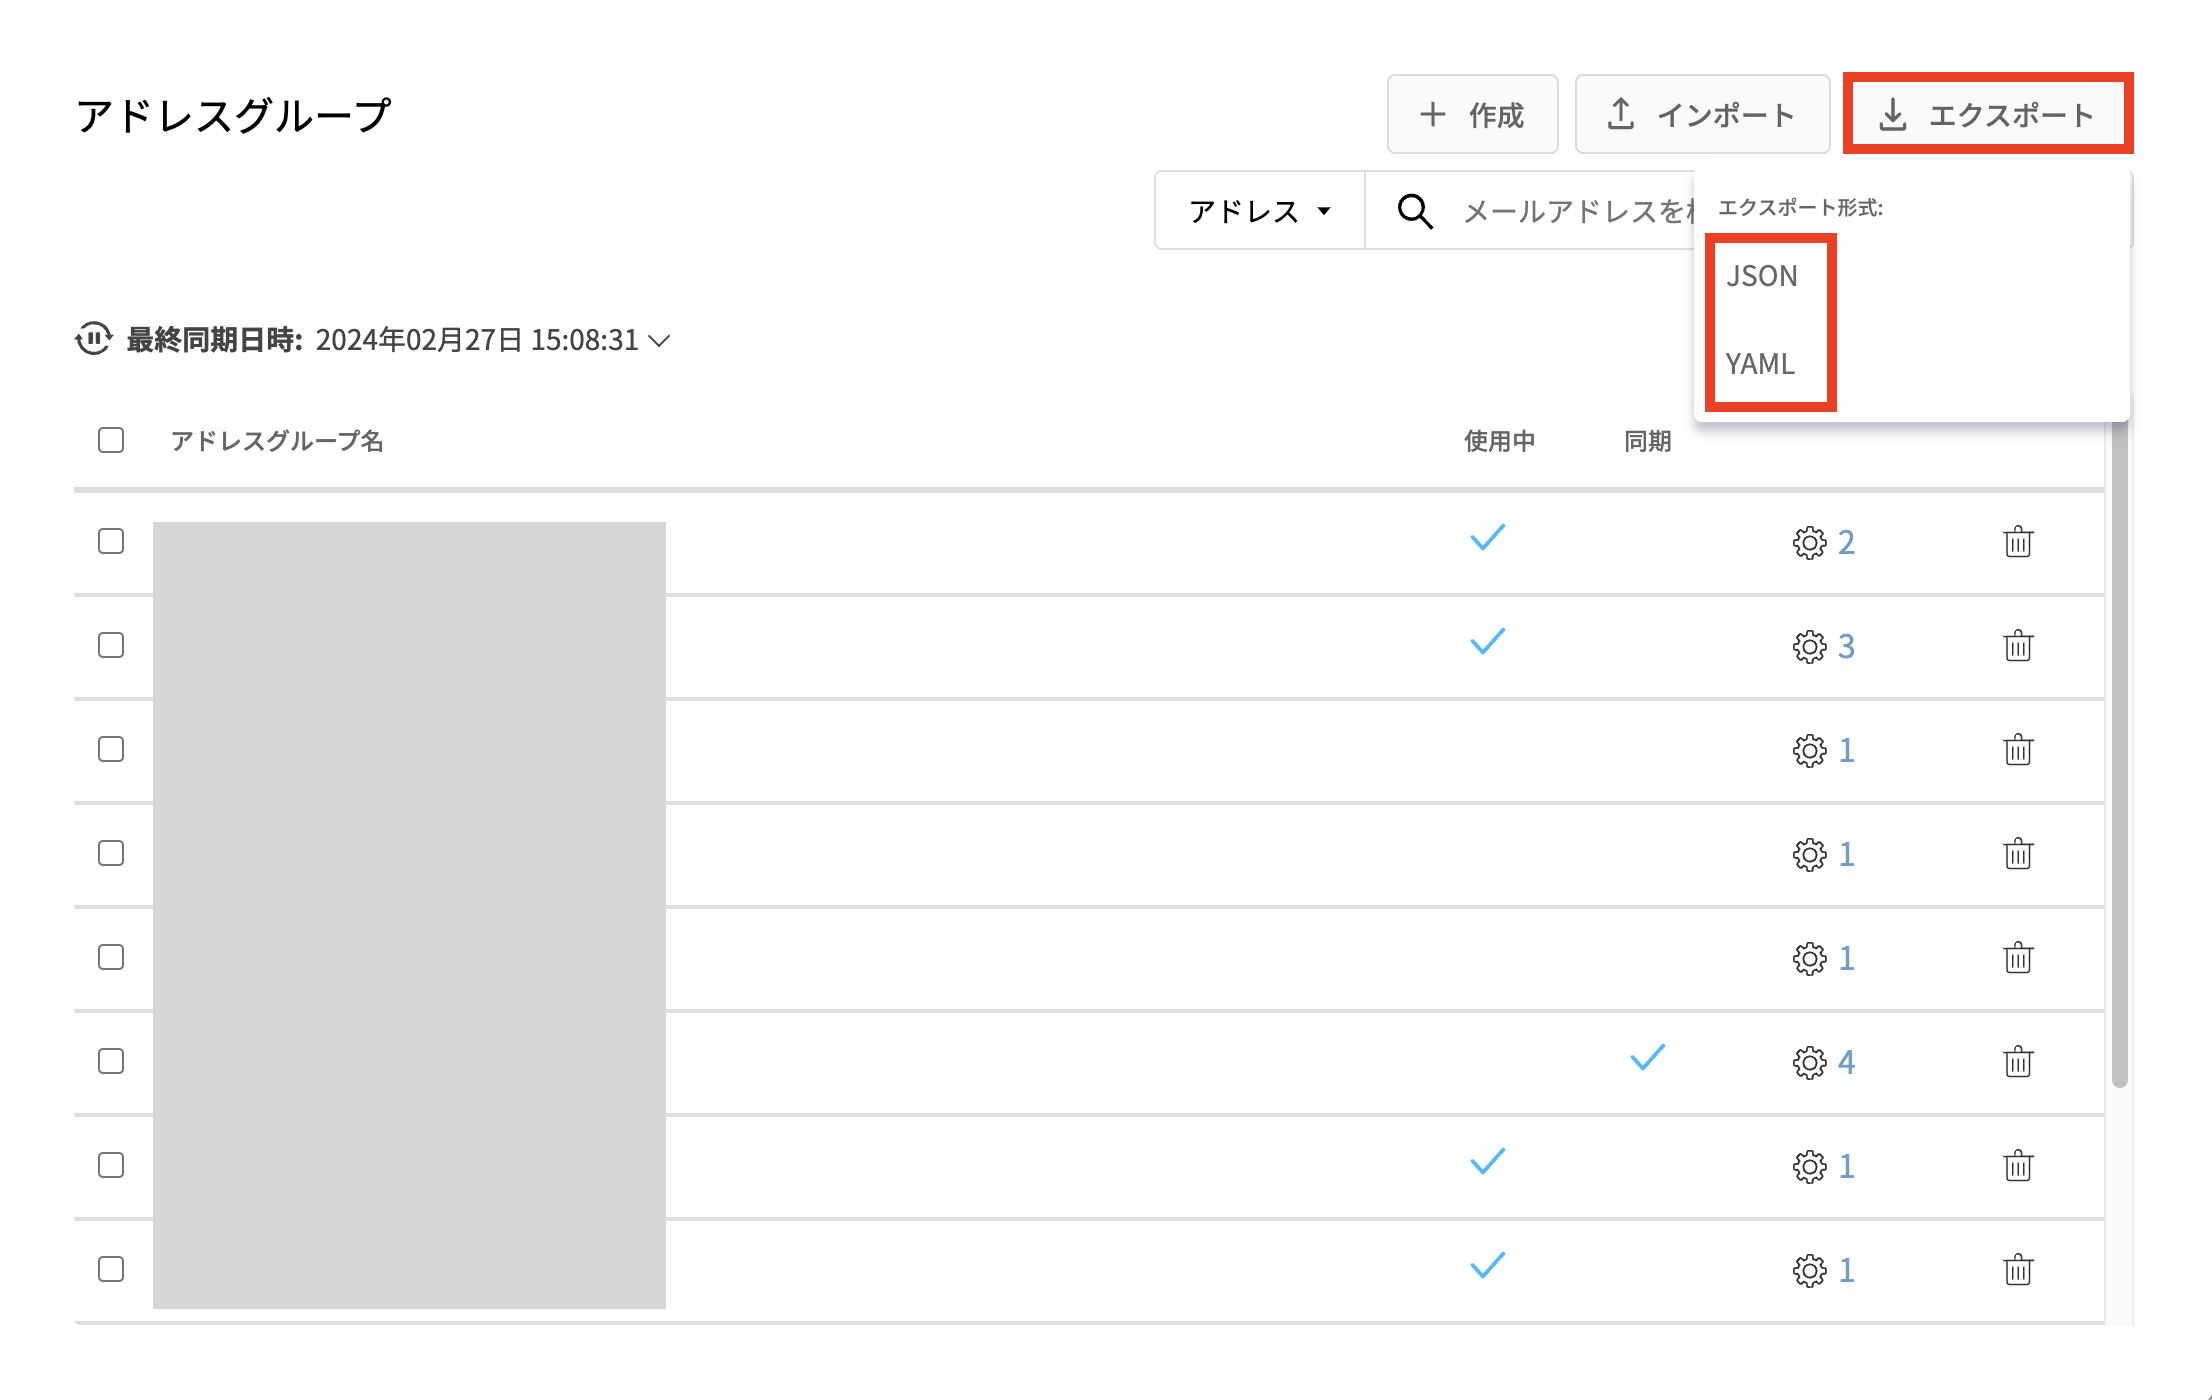This screenshot has width=2212, height=1400.
Task: Check the row with gear count 4
Action: click(x=111, y=1061)
